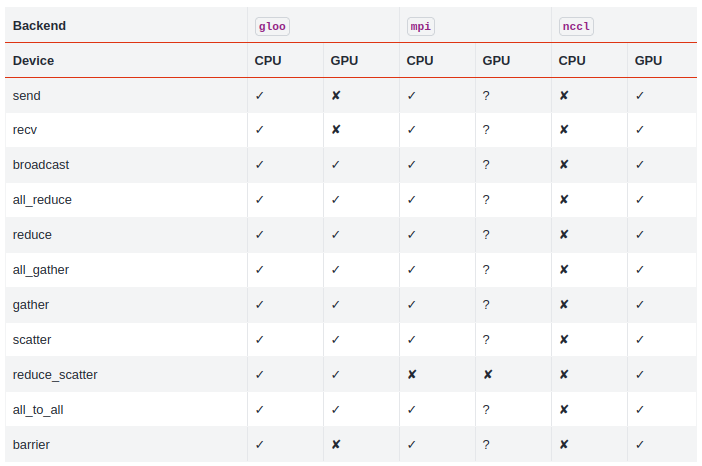Click the mpi backend code label
The width and height of the screenshot is (702, 466).
pos(420,26)
